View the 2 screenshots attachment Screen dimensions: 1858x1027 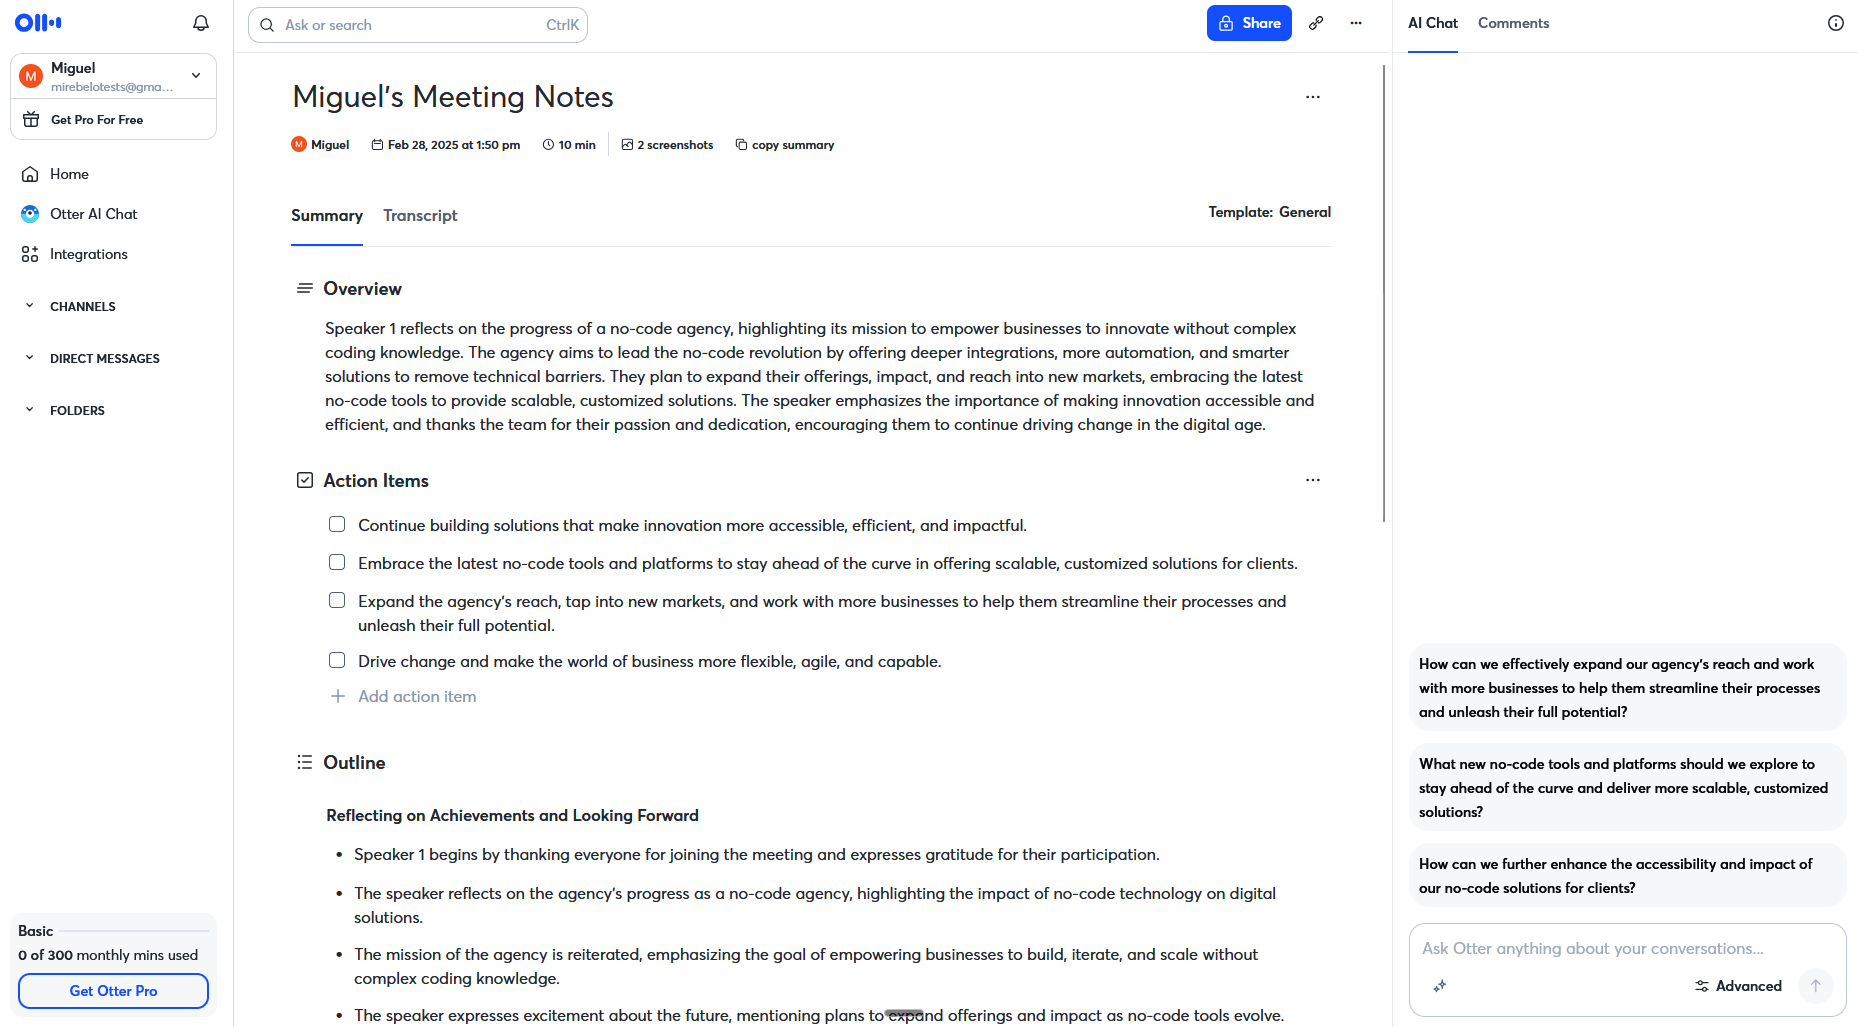pos(667,144)
